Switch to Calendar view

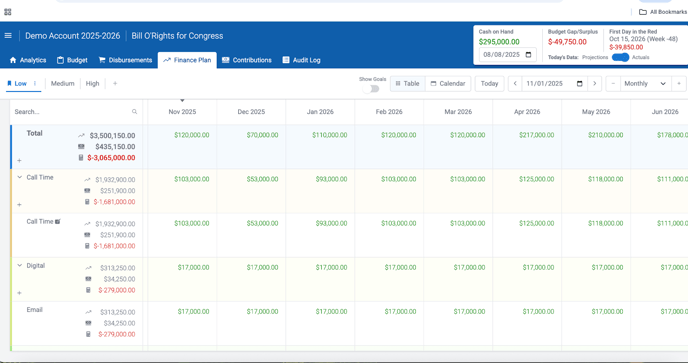coord(448,83)
